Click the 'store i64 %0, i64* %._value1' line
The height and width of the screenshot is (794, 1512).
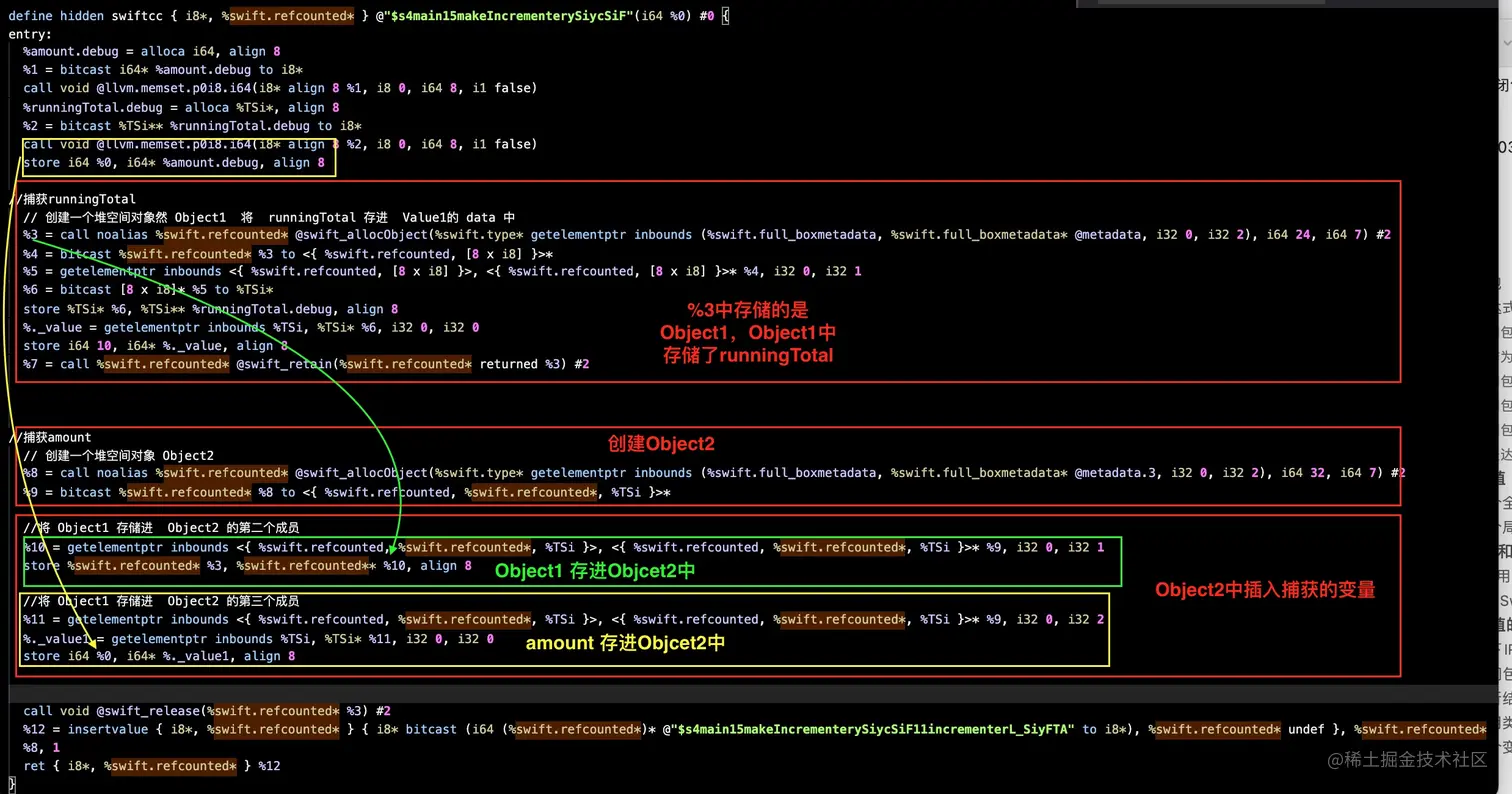[159, 656]
